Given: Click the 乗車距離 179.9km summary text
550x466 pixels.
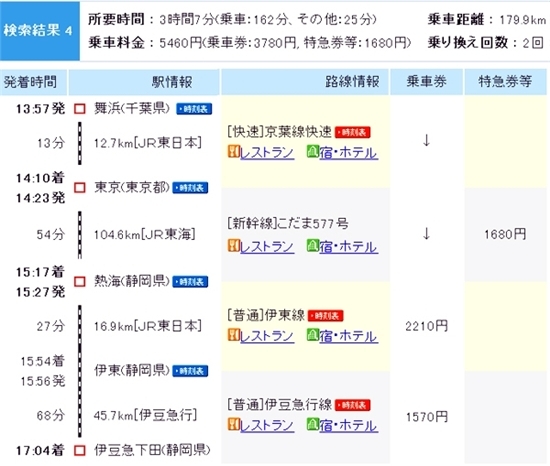Looking at the screenshot, I should pos(487,20).
